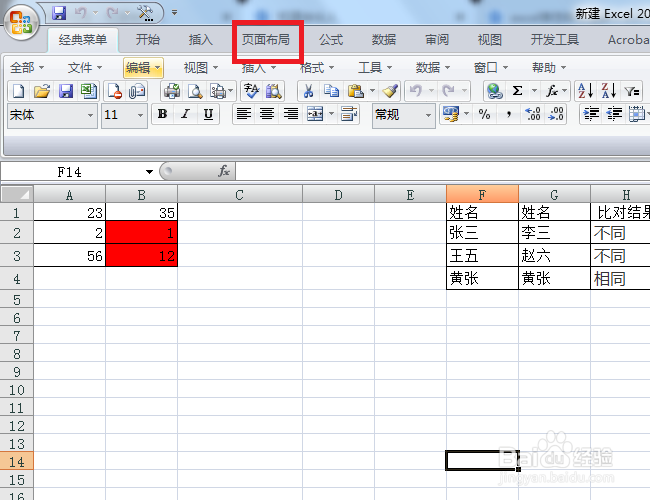The image size is (650, 500).
Task: Customize Quick Access Toolbar dropdown
Action: 175,13
